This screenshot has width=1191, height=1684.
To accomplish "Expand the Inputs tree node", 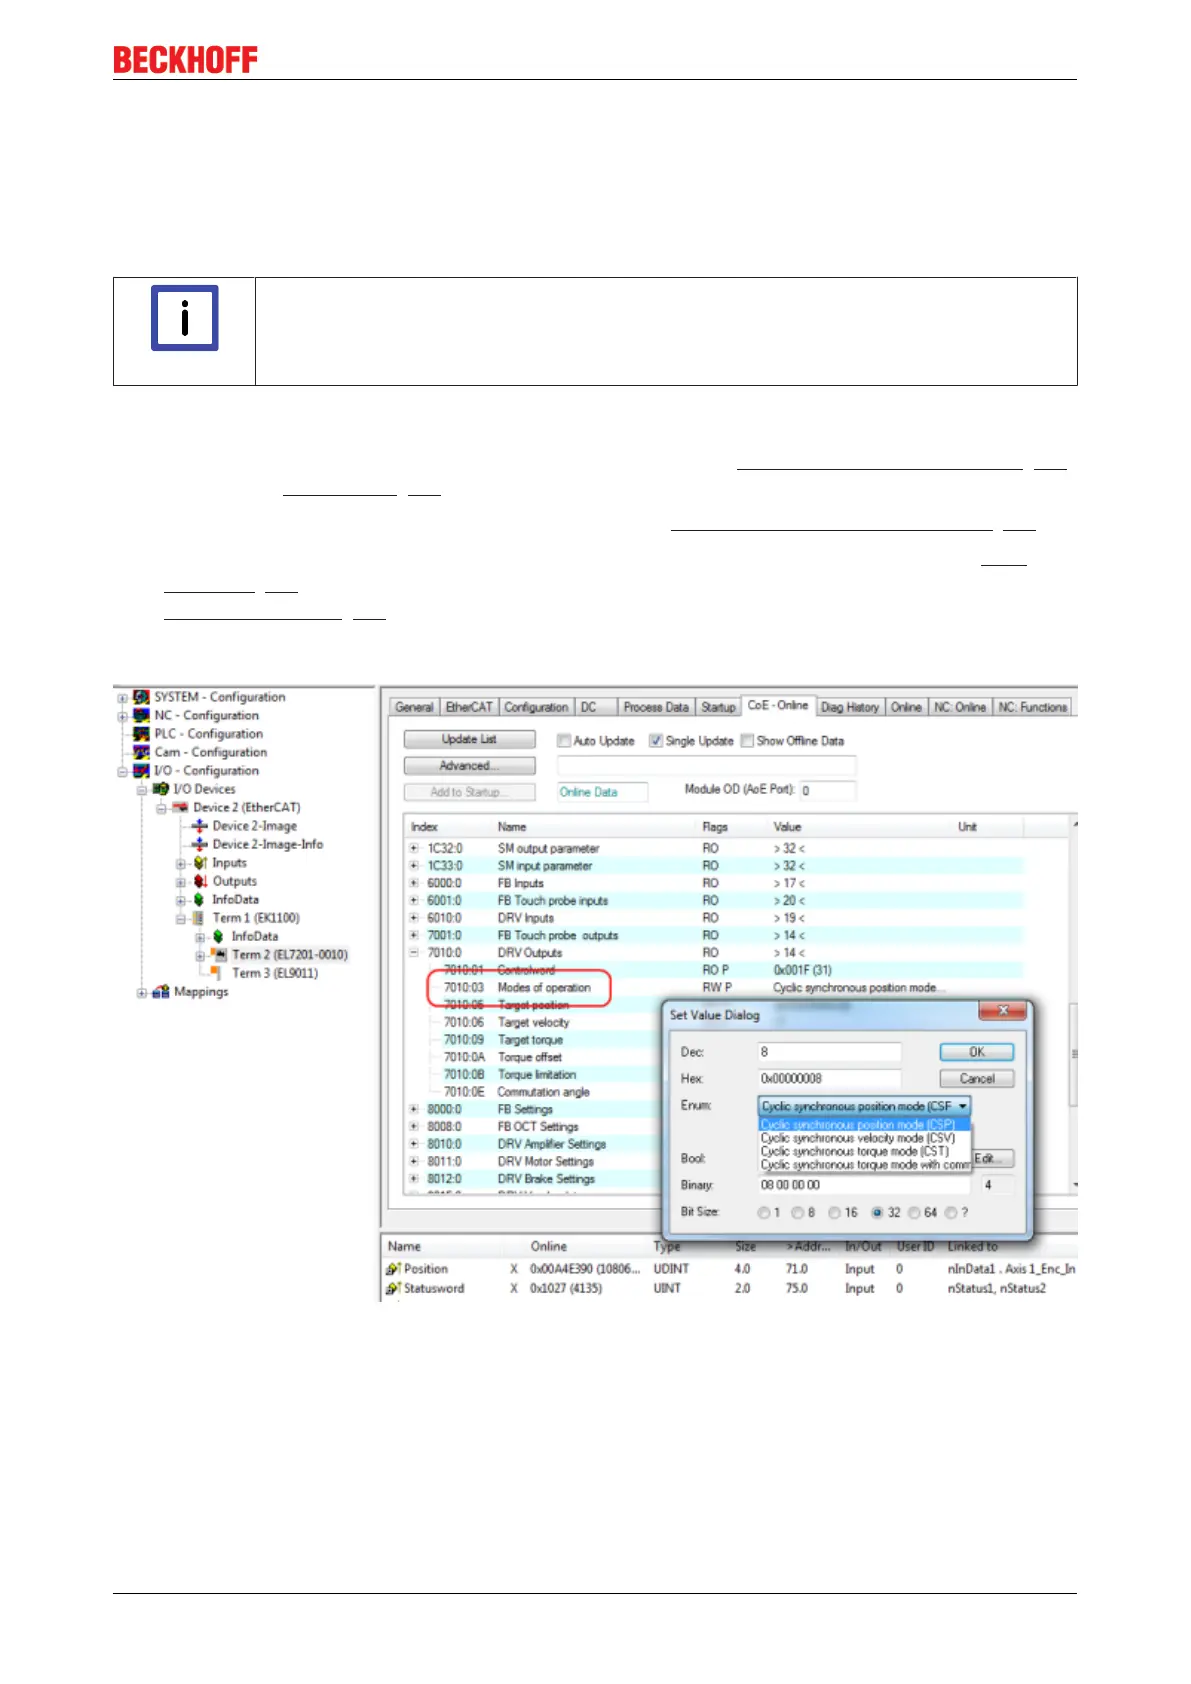I will (181, 864).
